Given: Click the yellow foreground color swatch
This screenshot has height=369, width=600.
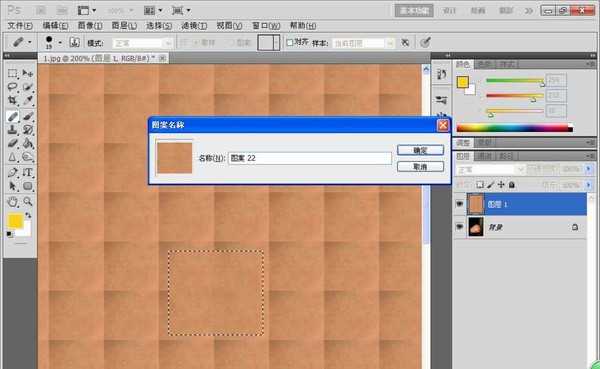Looking at the screenshot, I should coord(15,221).
